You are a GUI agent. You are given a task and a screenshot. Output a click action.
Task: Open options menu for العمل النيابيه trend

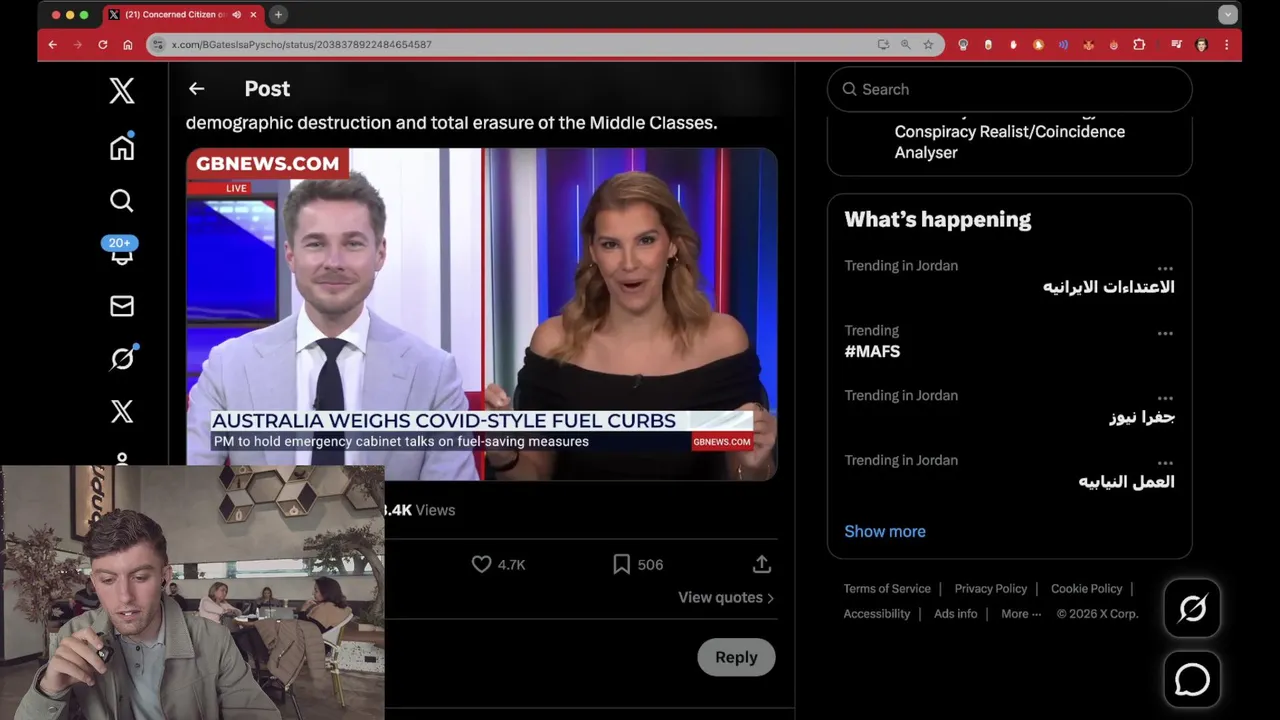[x=1165, y=463]
